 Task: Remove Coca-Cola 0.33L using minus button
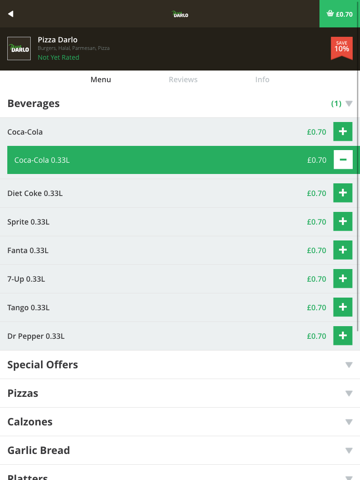(x=343, y=160)
